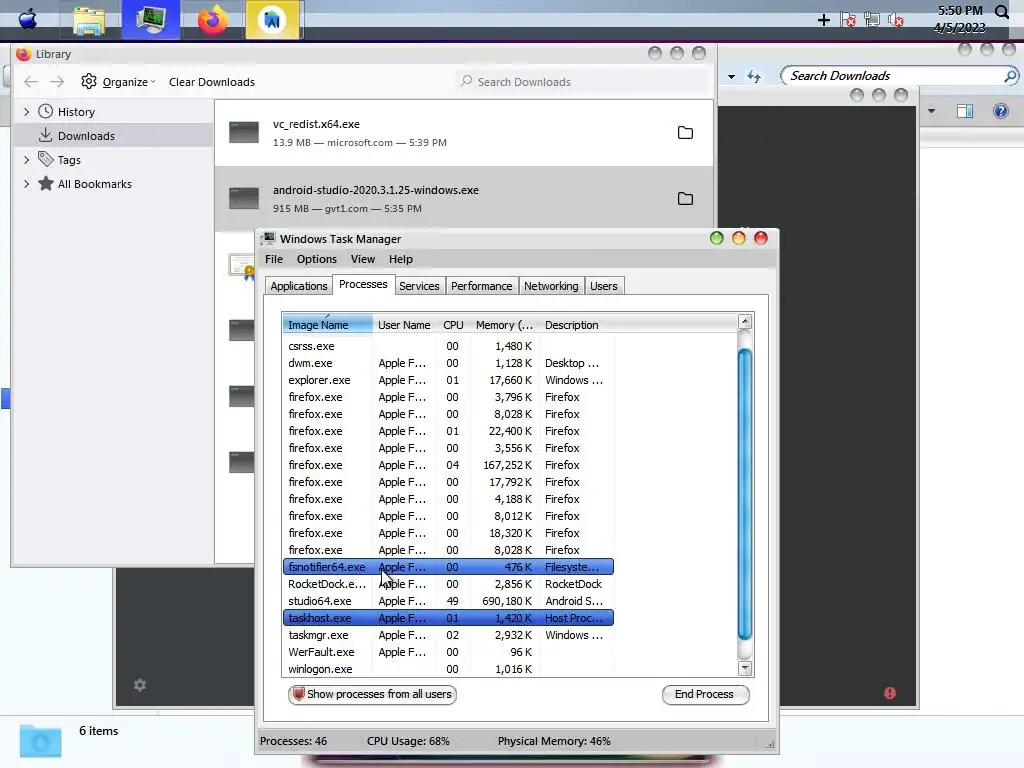
Task: Switch to the Applications tab
Action: (298, 286)
